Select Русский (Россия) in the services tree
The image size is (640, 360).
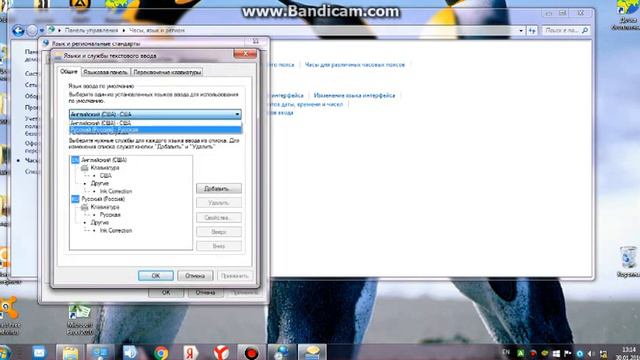[x=103, y=199]
